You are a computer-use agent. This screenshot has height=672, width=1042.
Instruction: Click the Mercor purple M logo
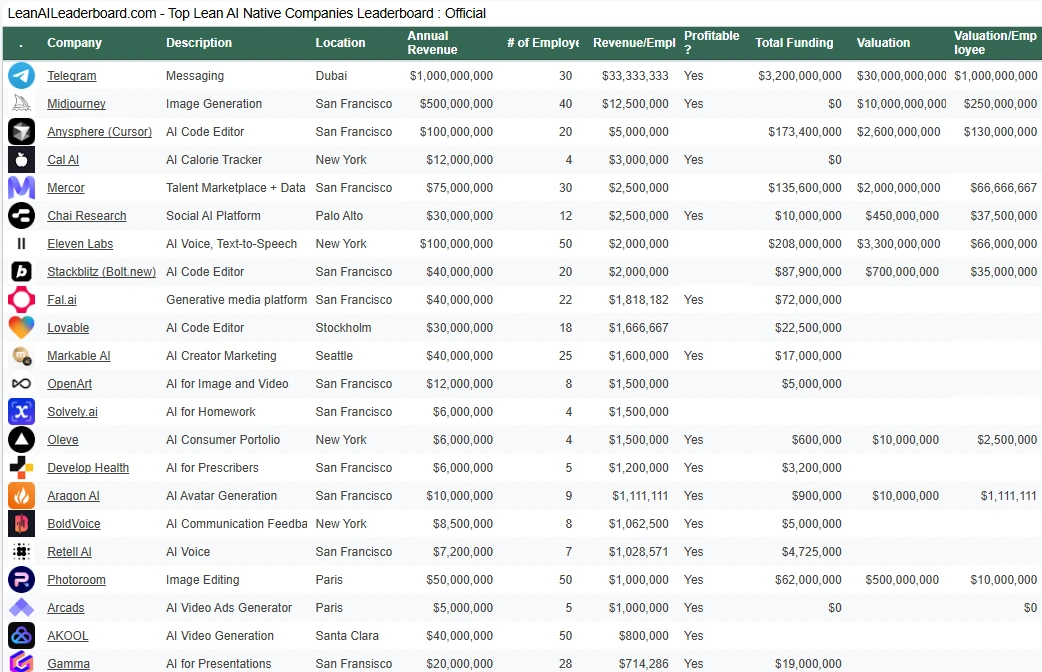click(21, 187)
